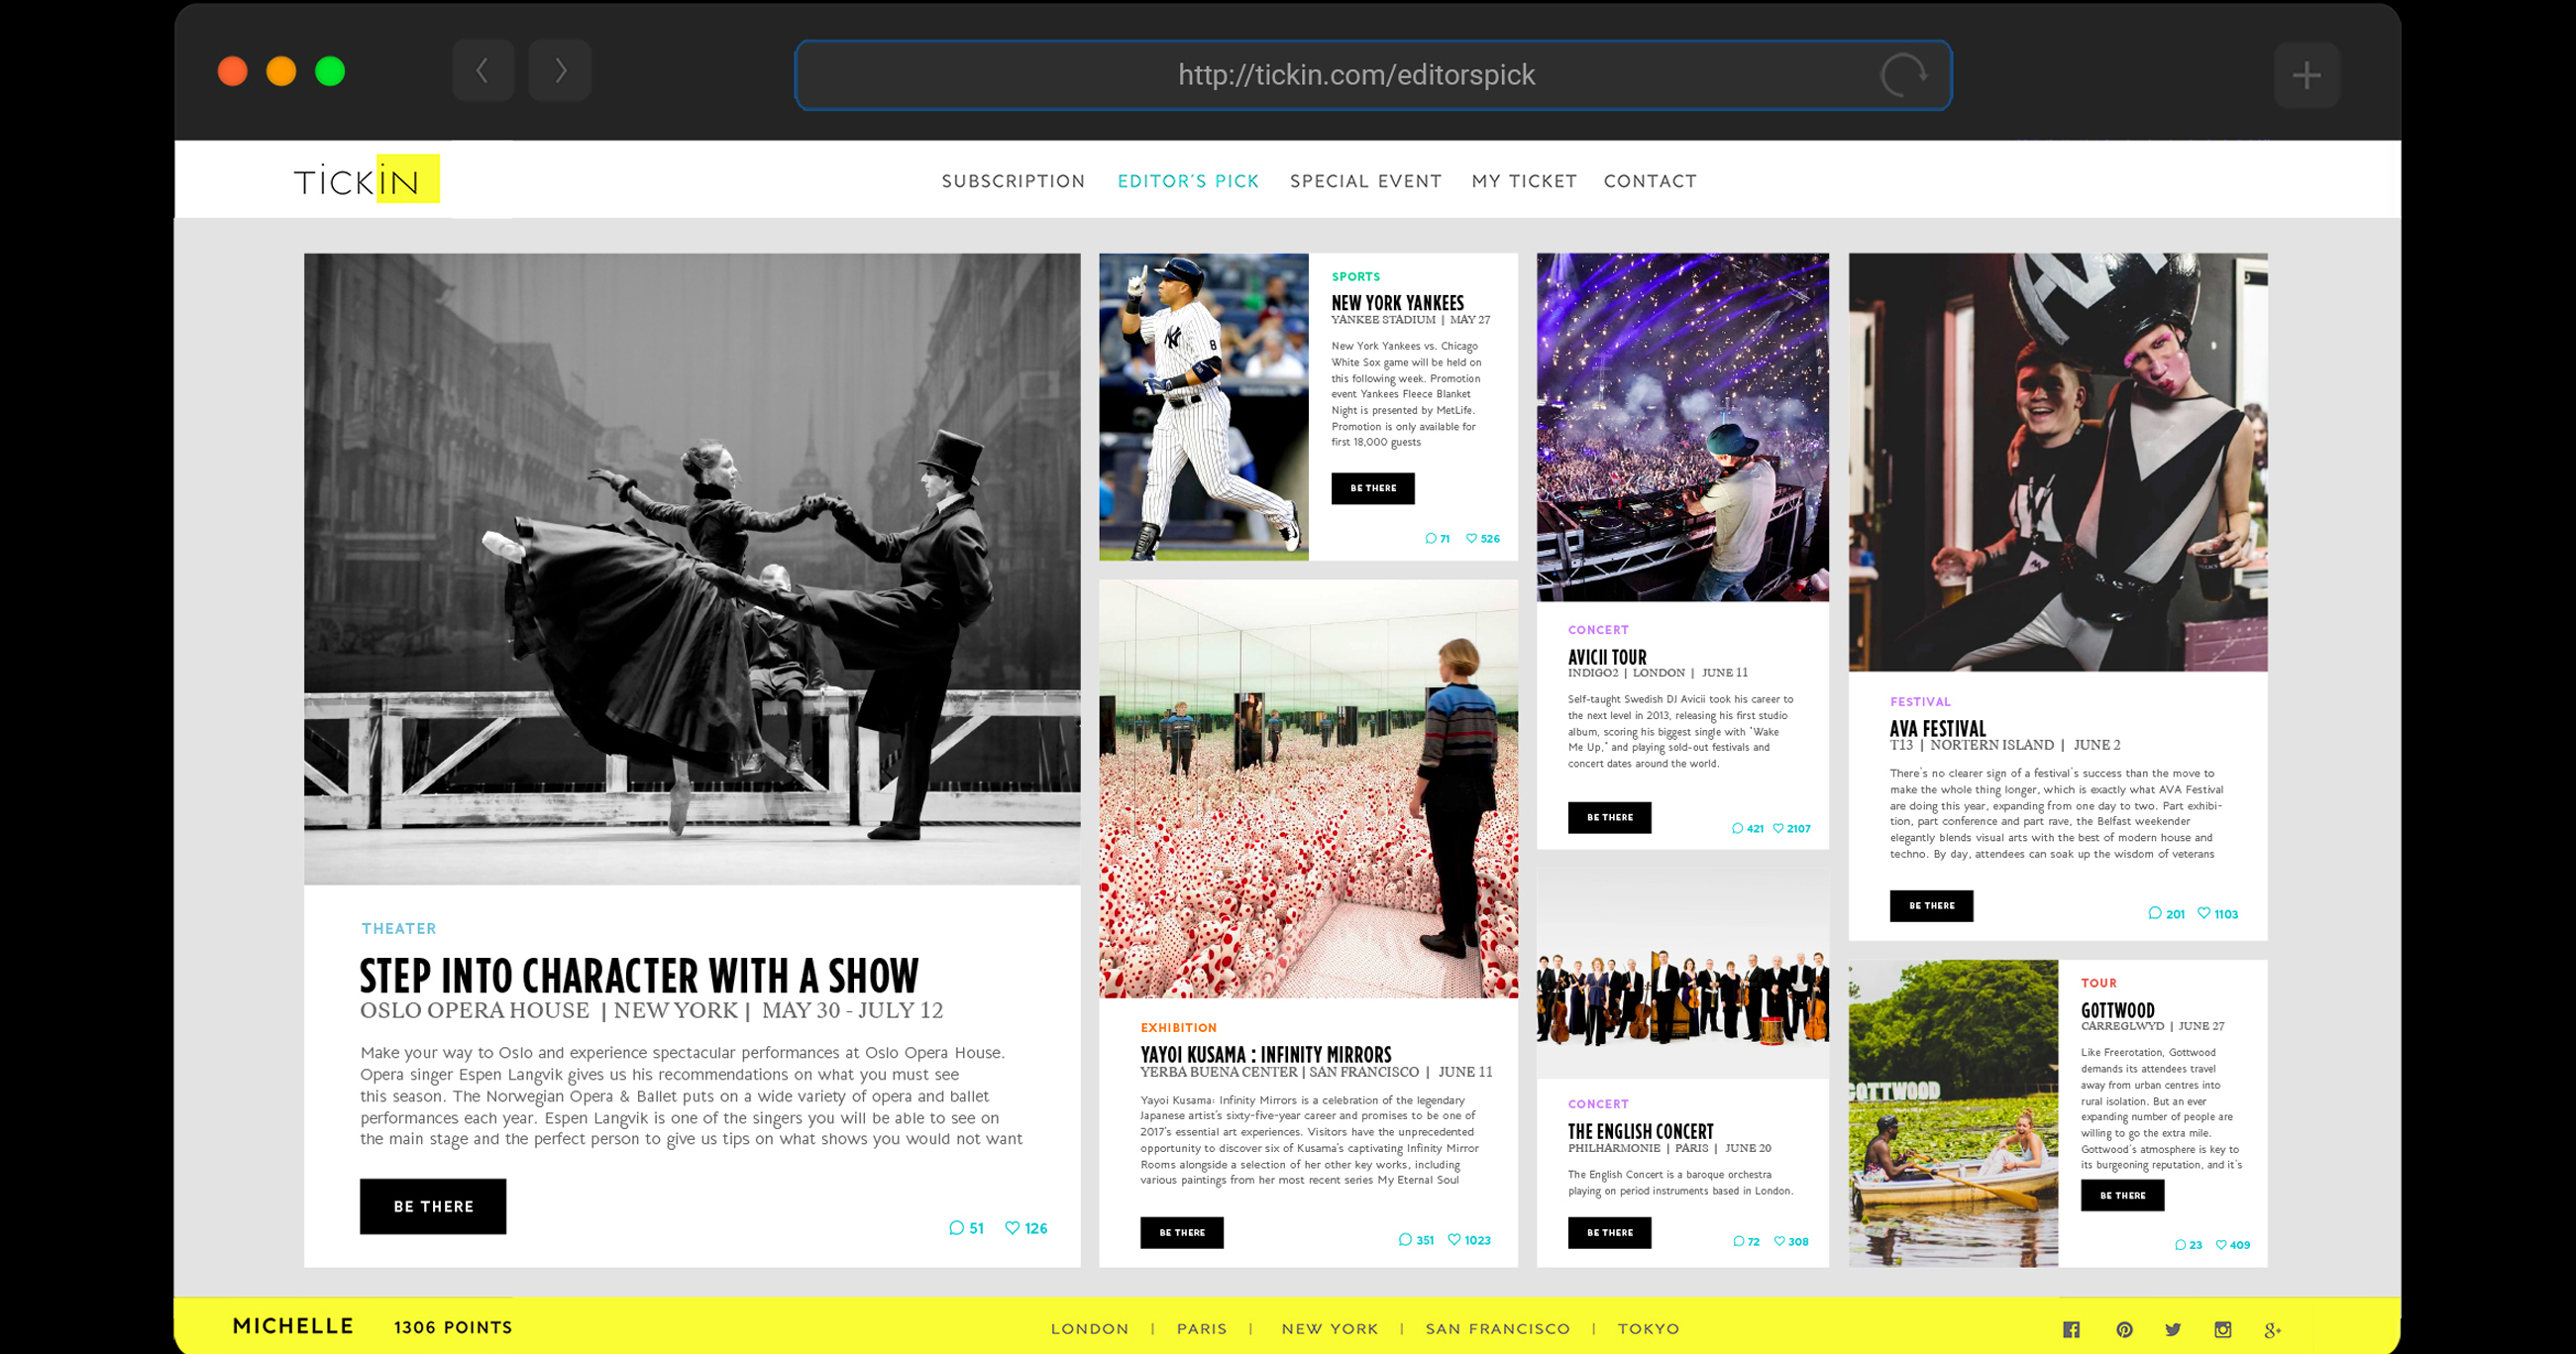Reload page using refresh icon
The image size is (2576, 1354).
point(1902,75)
